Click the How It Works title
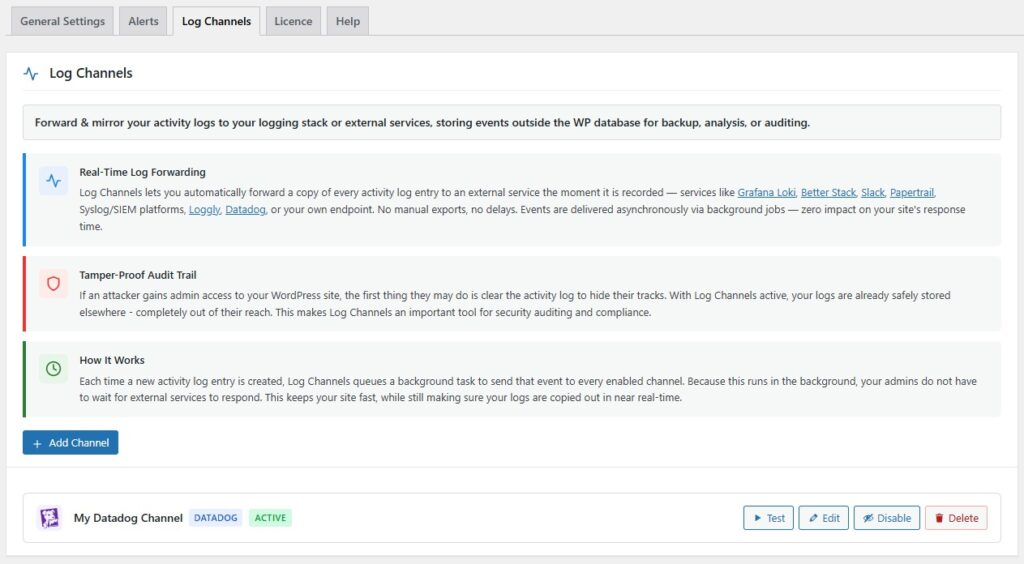Image resolution: width=1024 pixels, height=564 pixels. 112,360
